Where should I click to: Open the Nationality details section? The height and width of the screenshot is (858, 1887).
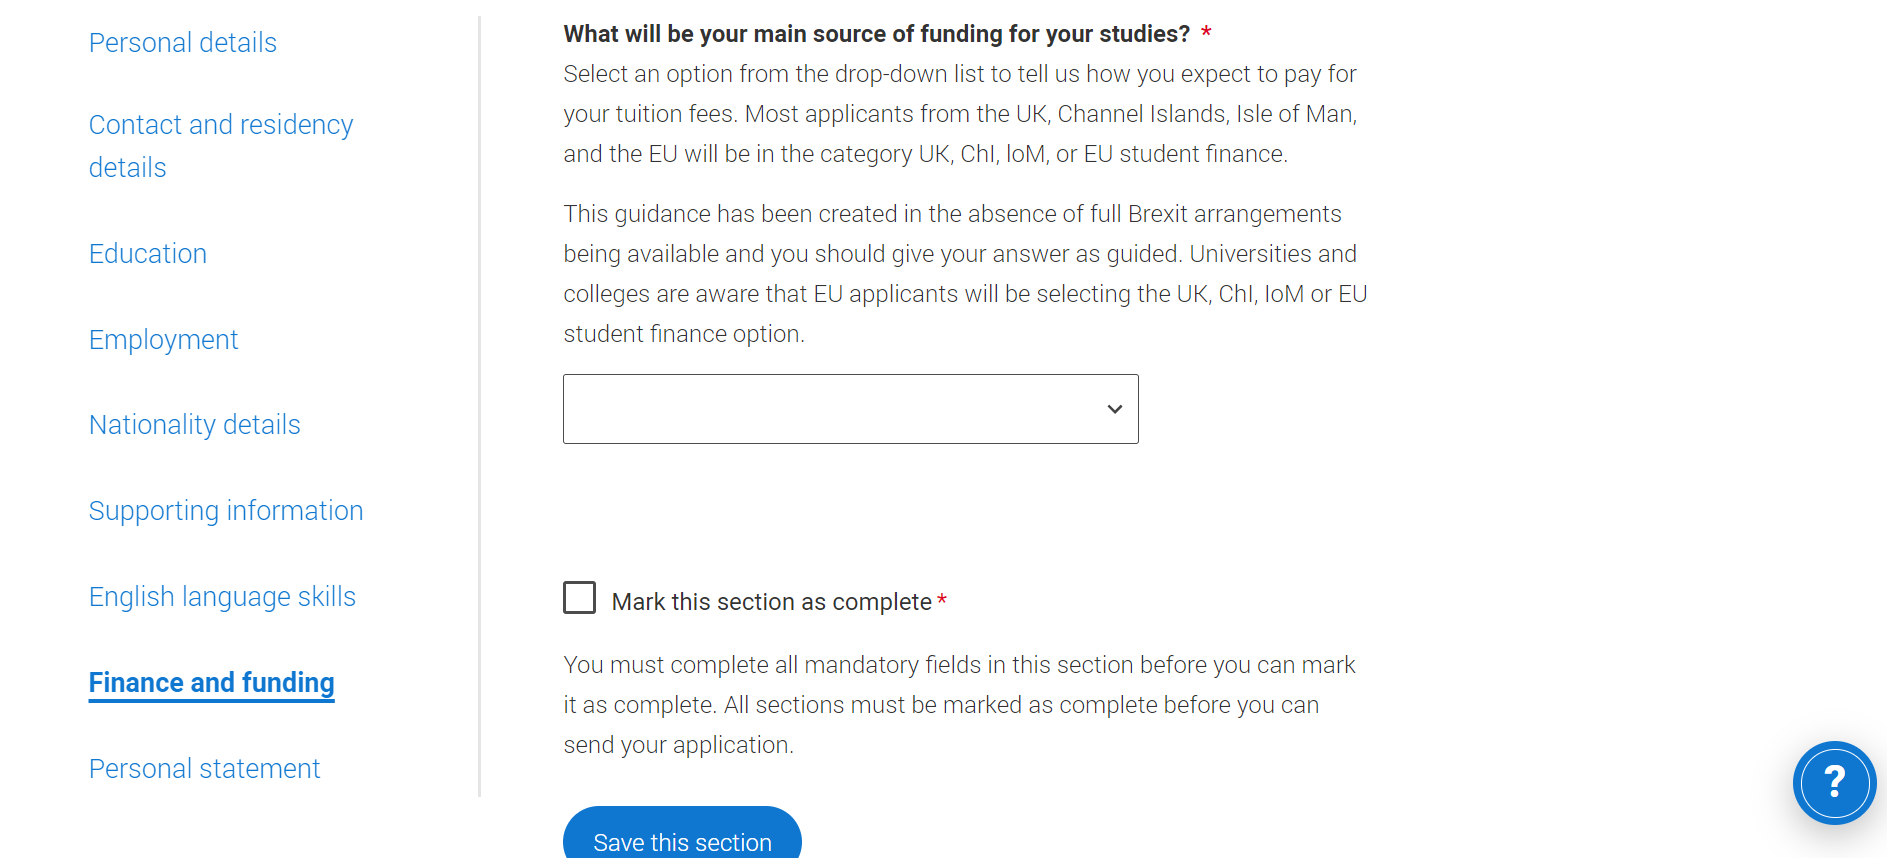195,425
